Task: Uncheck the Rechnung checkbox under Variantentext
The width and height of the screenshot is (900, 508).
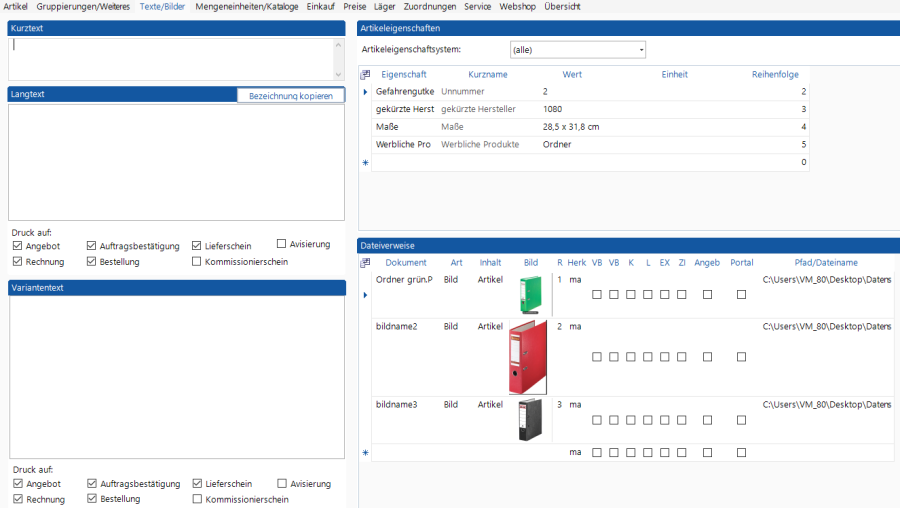Action: tap(18, 499)
